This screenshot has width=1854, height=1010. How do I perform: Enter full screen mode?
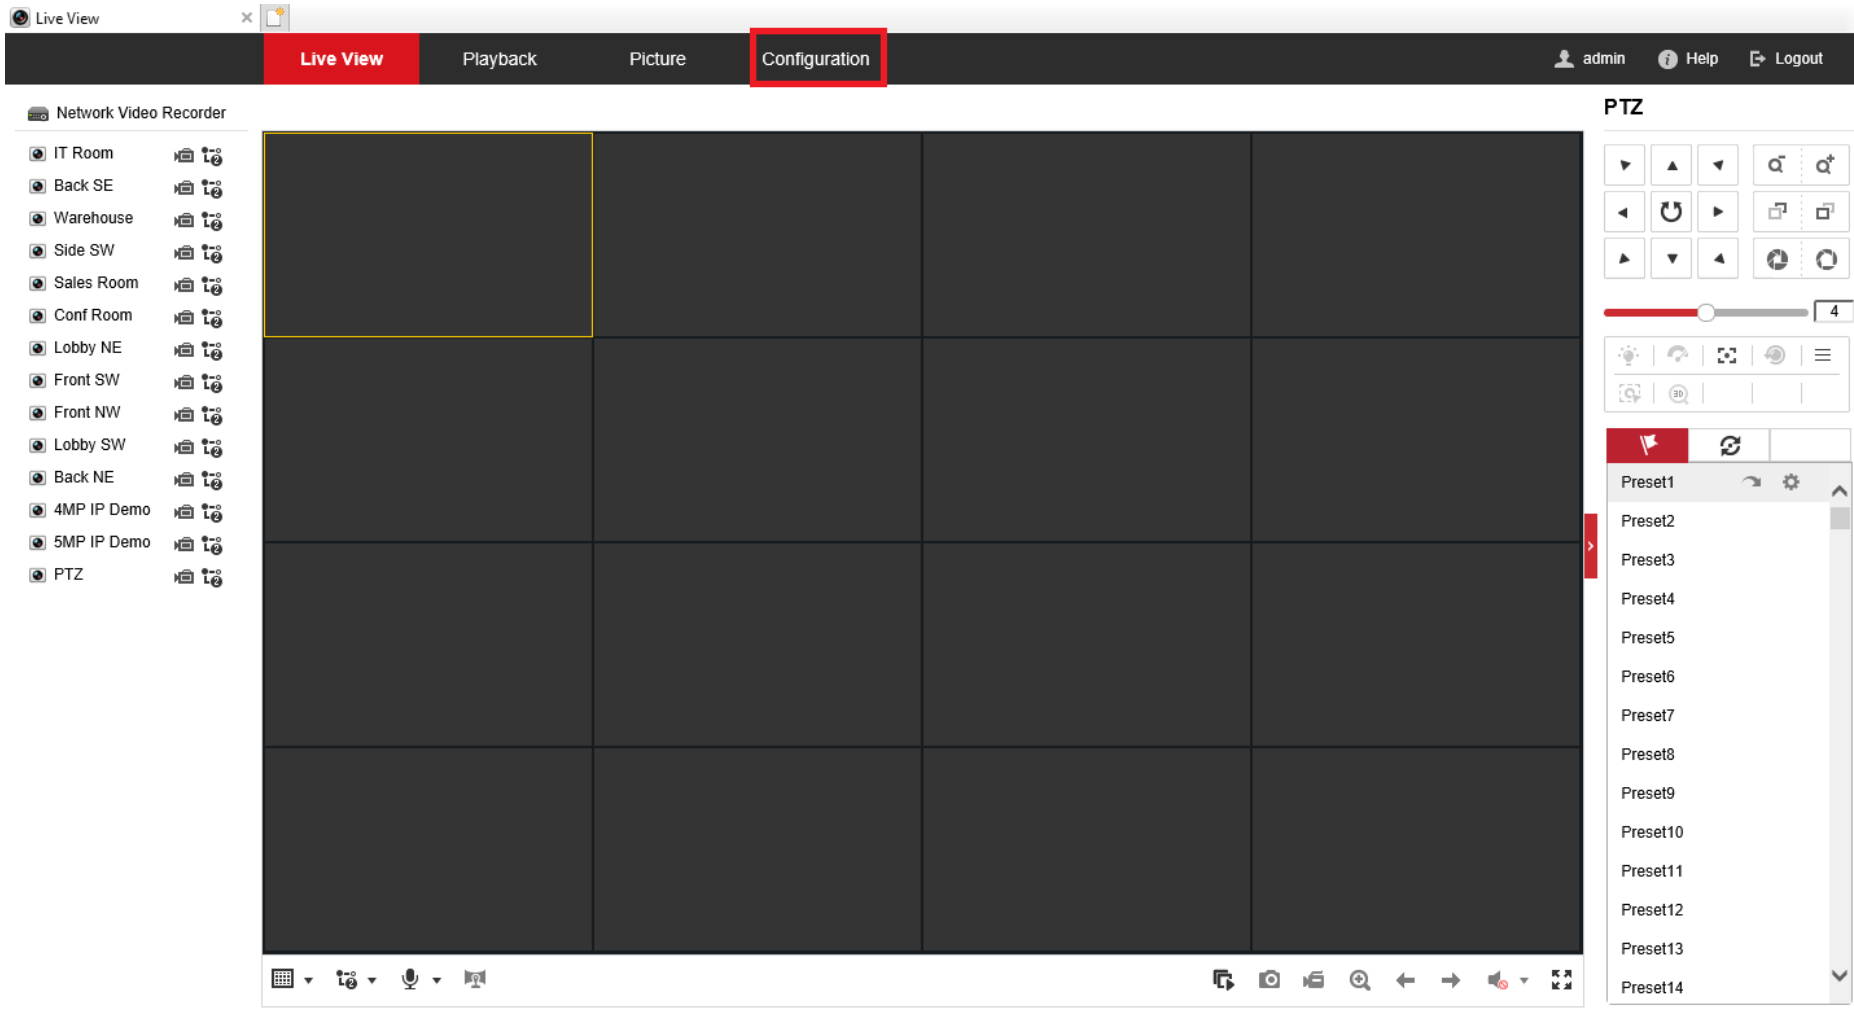click(1561, 980)
